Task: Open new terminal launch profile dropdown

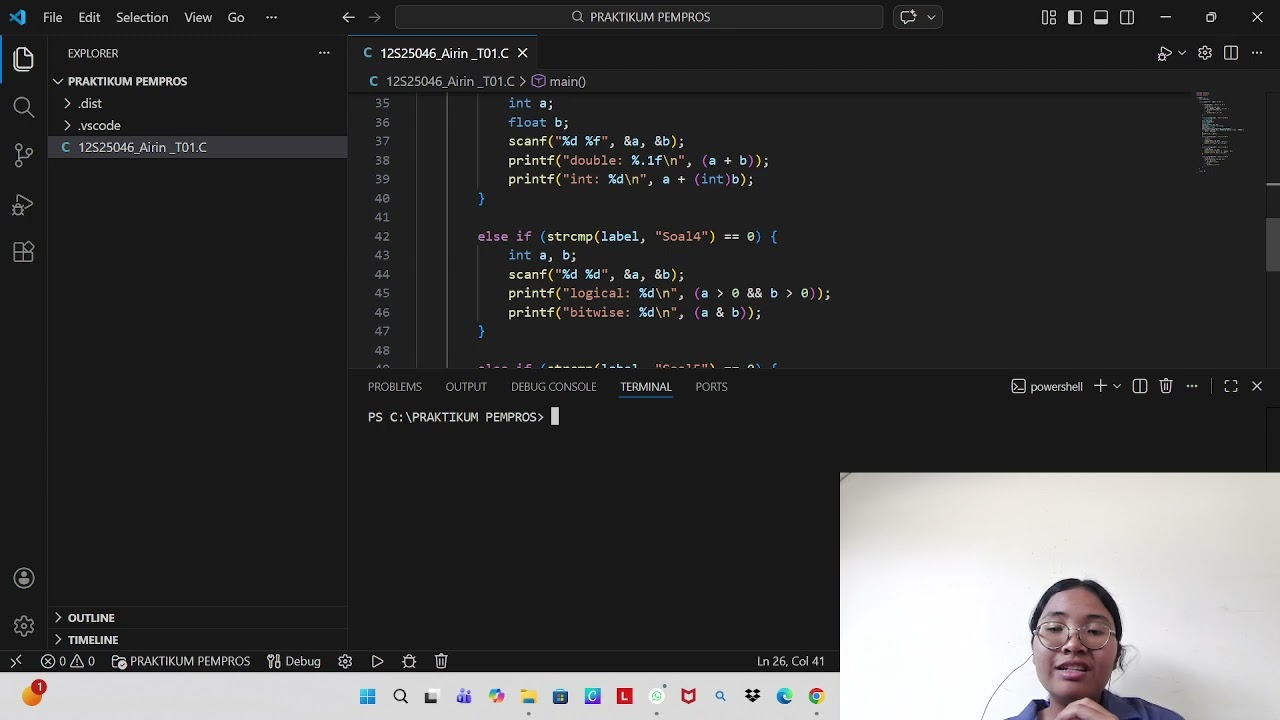Action: tap(1117, 386)
